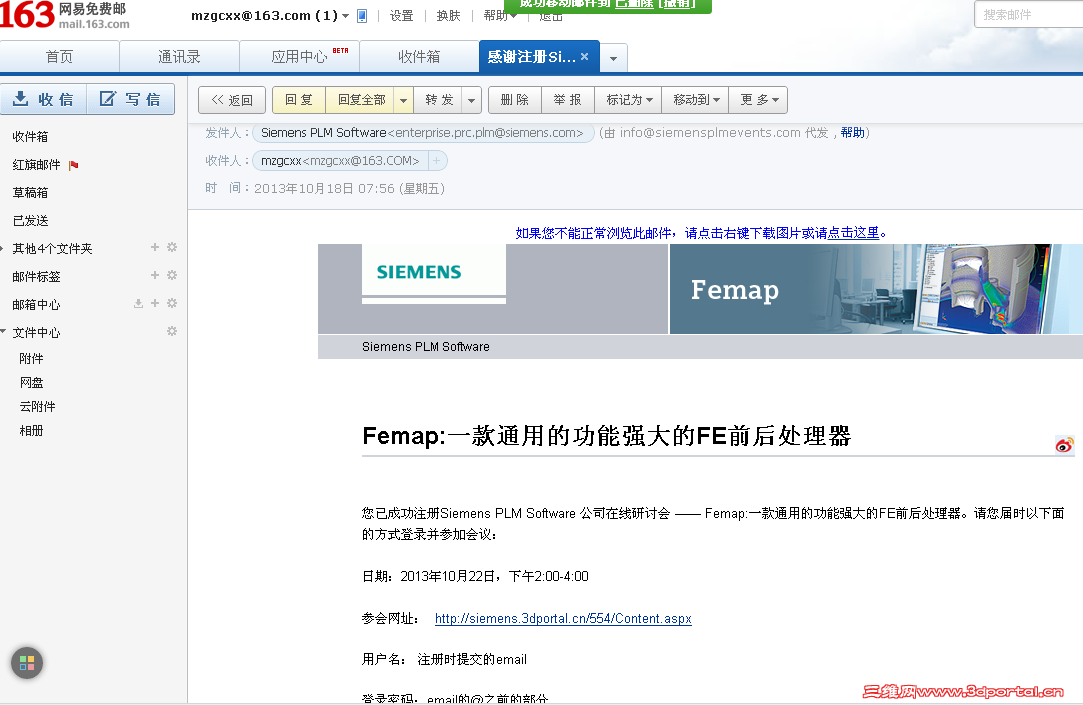The height and width of the screenshot is (705, 1083).
Task: Click 删除 delete button
Action: pyautogui.click(x=515, y=100)
